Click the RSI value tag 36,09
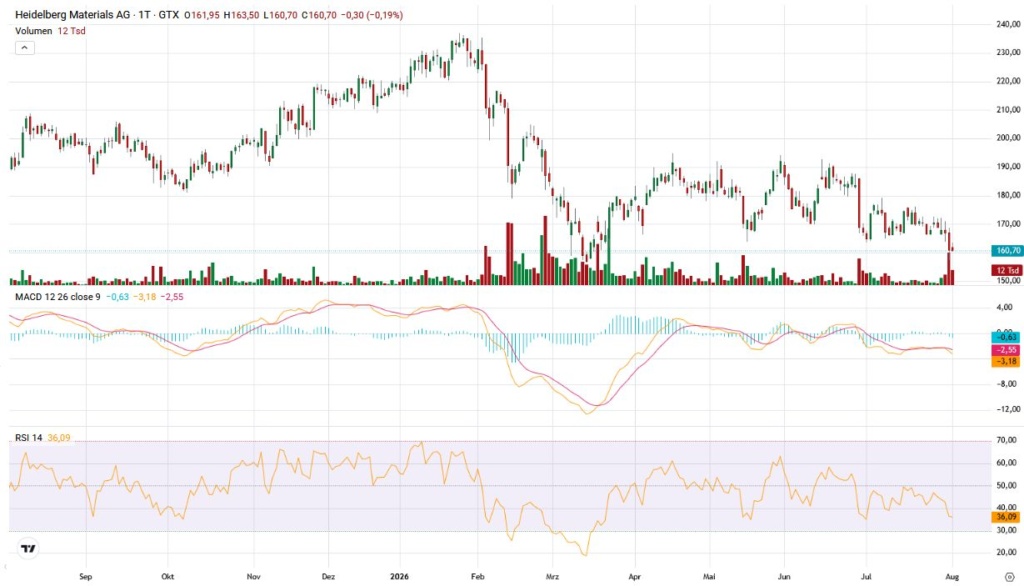The image size is (1024, 586). 1006,517
